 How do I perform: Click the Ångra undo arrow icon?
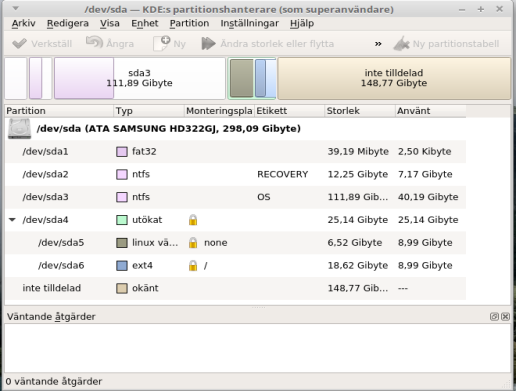pyautogui.click(x=94, y=43)
